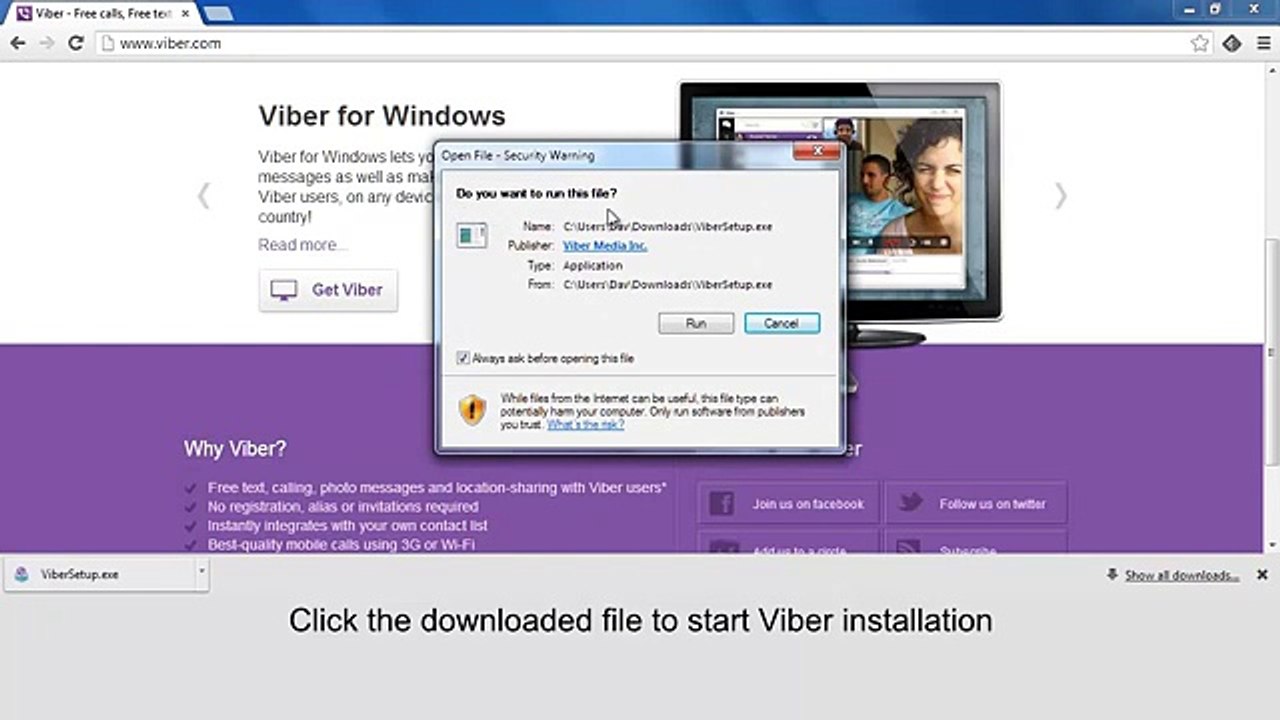Click the Name row file path
Viewport: 1280px width, 720px height.
[668, 227]
